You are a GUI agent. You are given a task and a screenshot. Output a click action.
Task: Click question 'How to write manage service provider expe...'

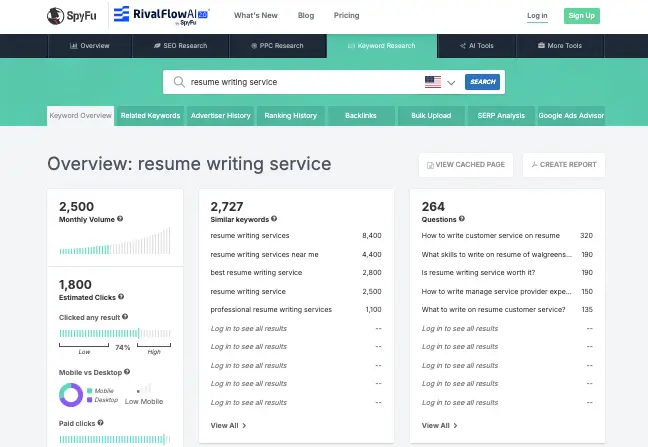click(497, 291)
